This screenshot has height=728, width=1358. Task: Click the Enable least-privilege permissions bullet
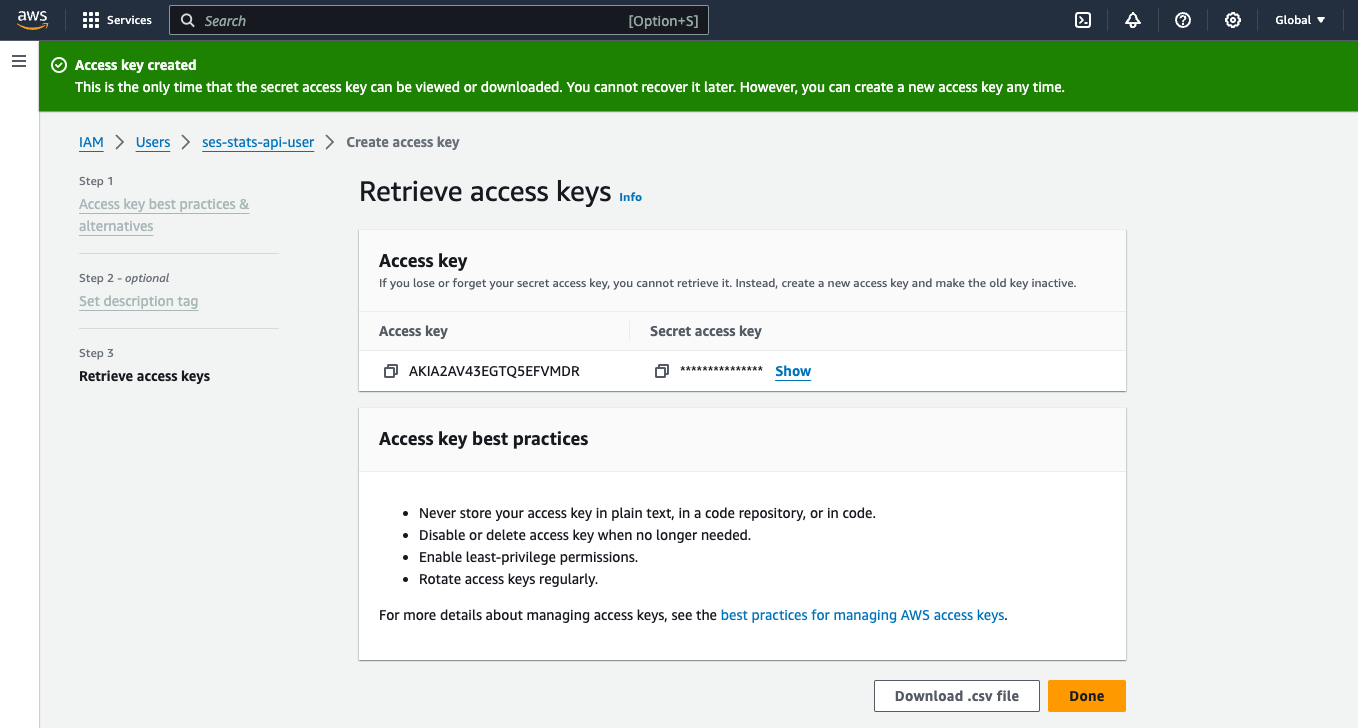(528, 557)
